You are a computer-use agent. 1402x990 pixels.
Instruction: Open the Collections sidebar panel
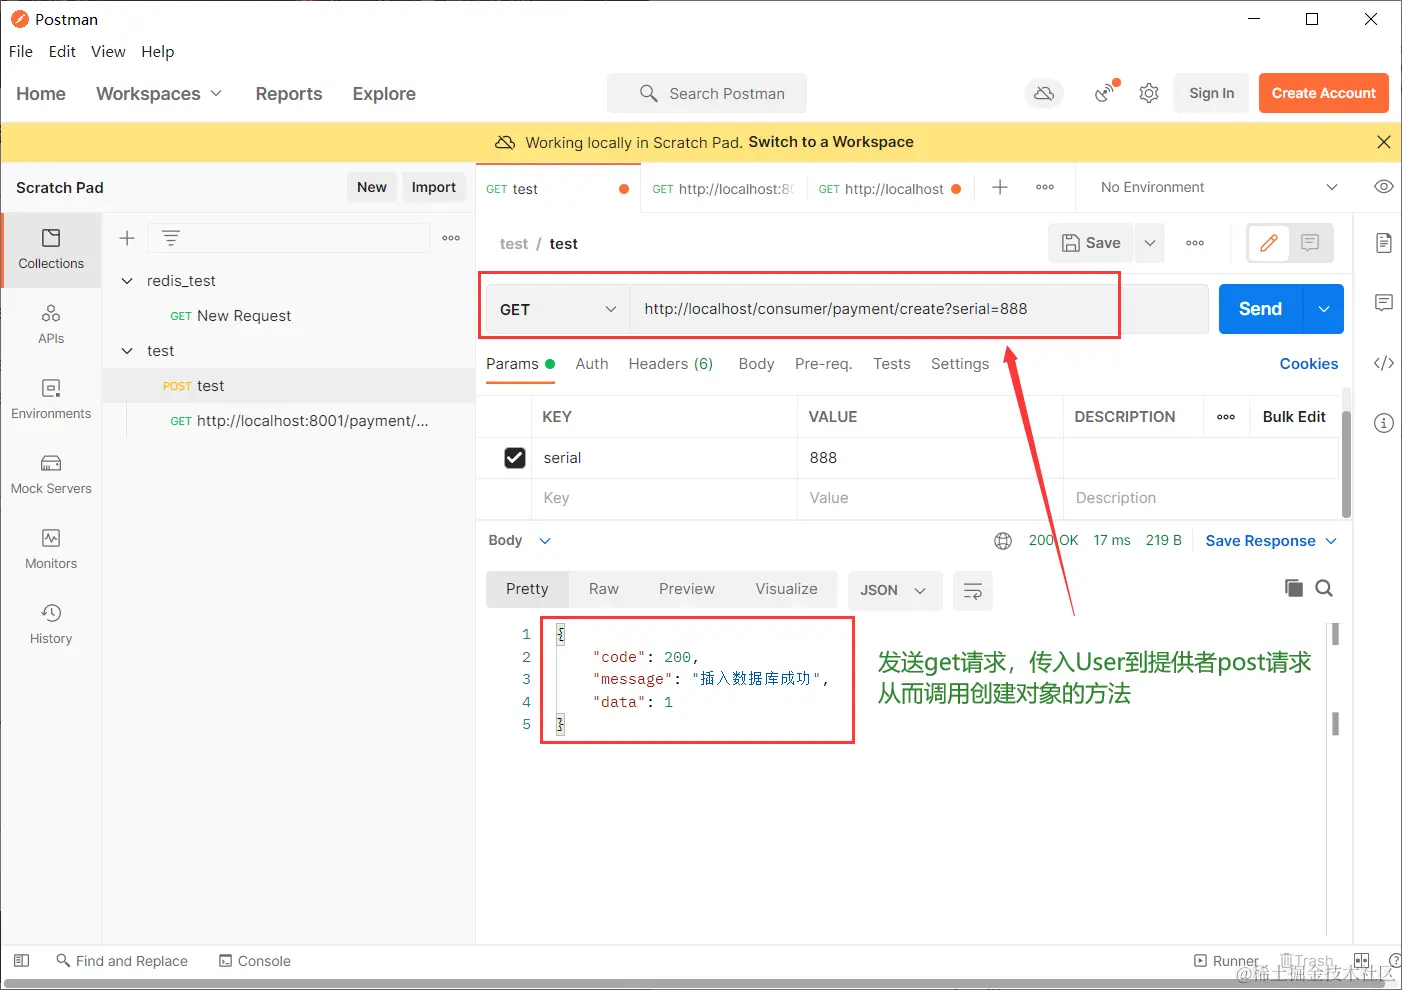pyautogui.click(x=51, y=250)
